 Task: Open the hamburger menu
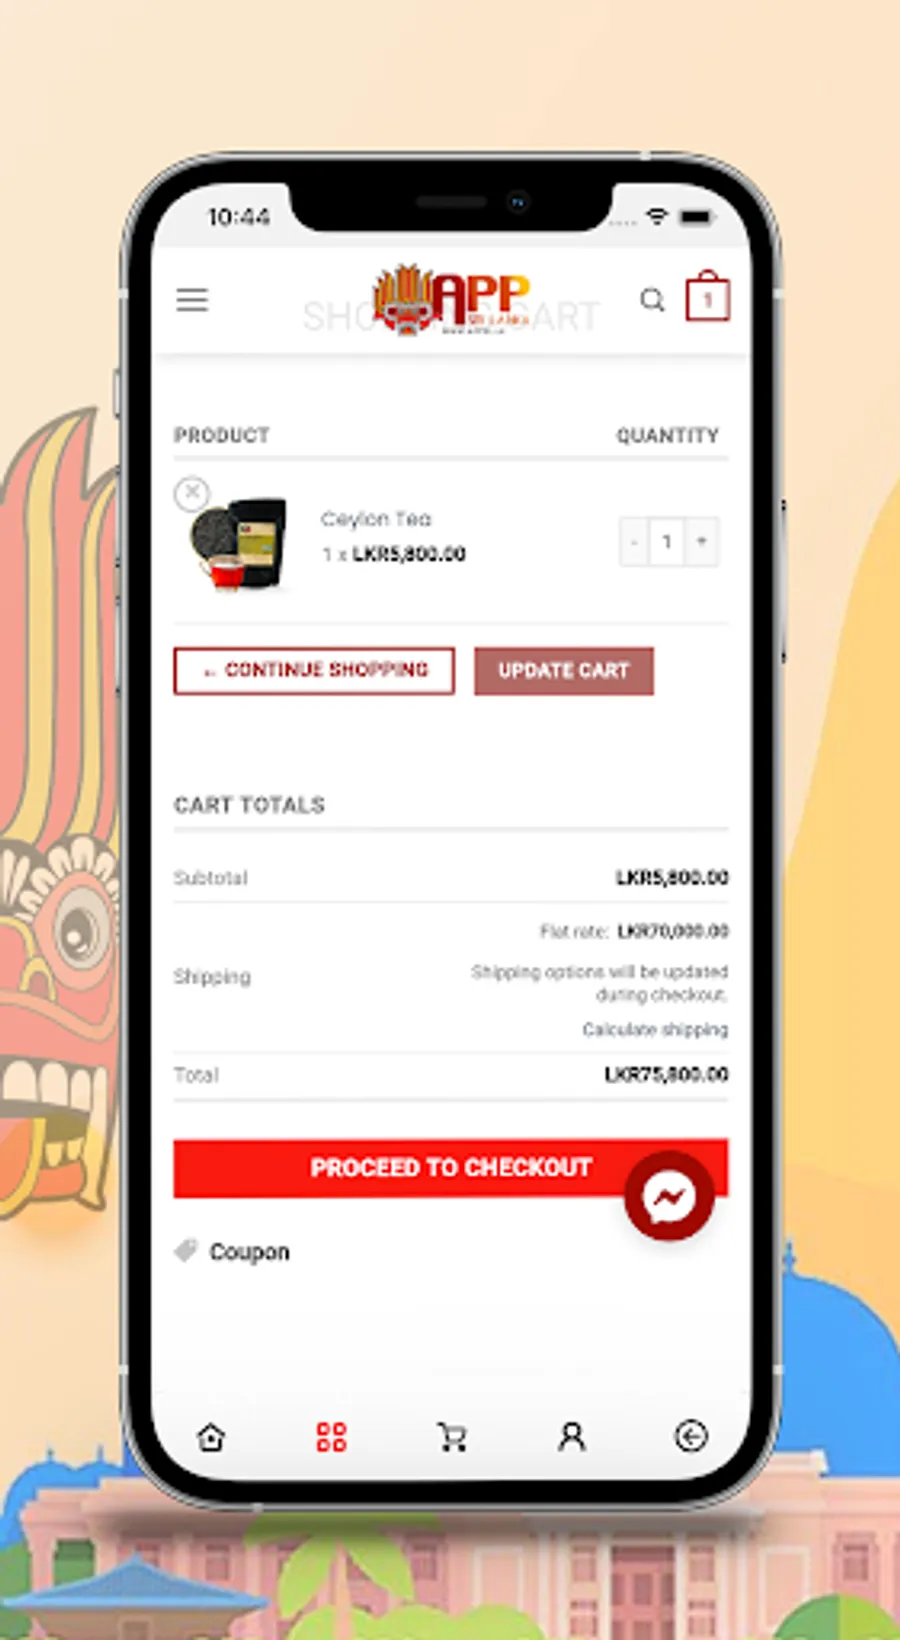point(192,300)
